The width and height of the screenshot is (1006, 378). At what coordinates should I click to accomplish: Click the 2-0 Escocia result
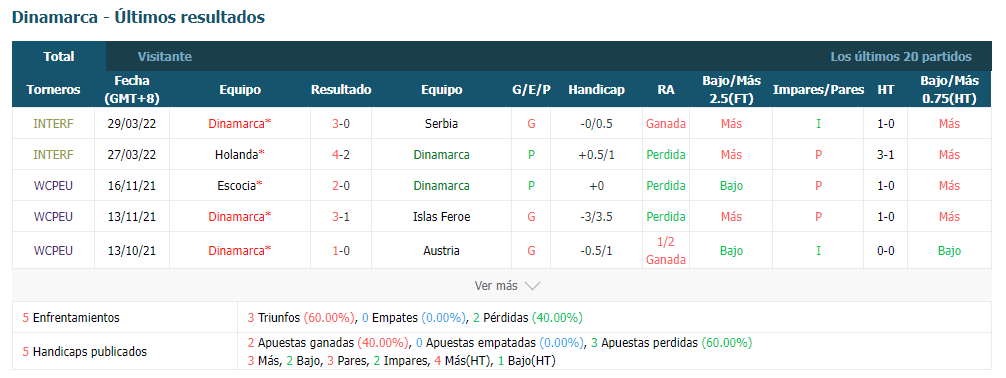[341, 185]
